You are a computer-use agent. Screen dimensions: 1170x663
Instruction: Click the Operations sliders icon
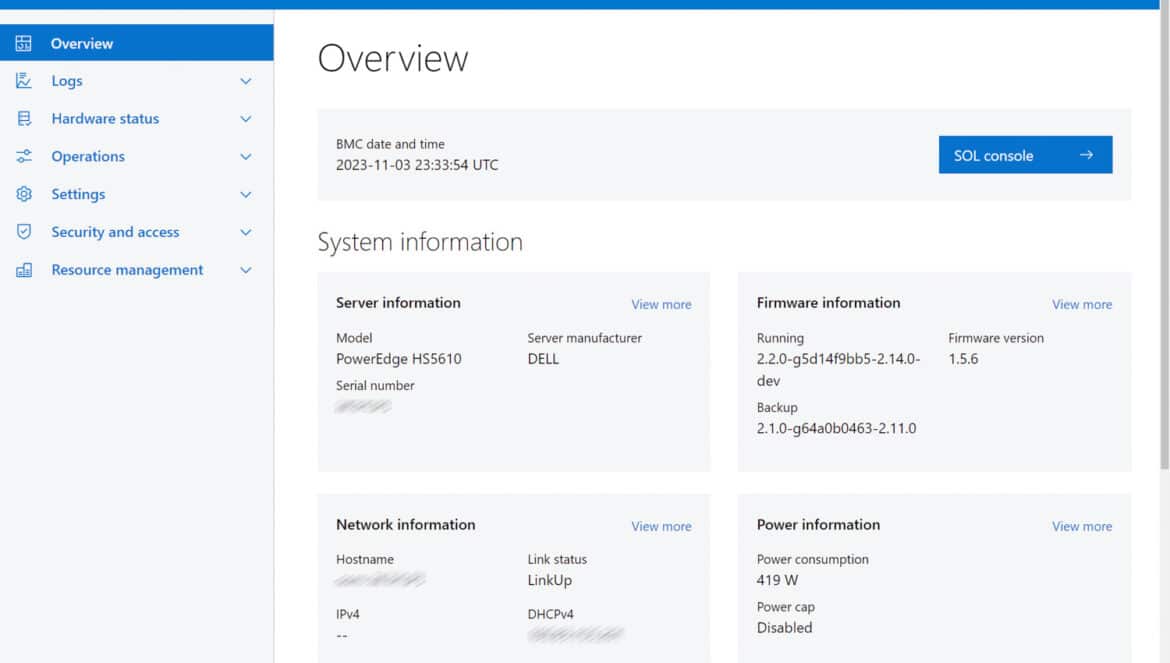tap(24, 156)
